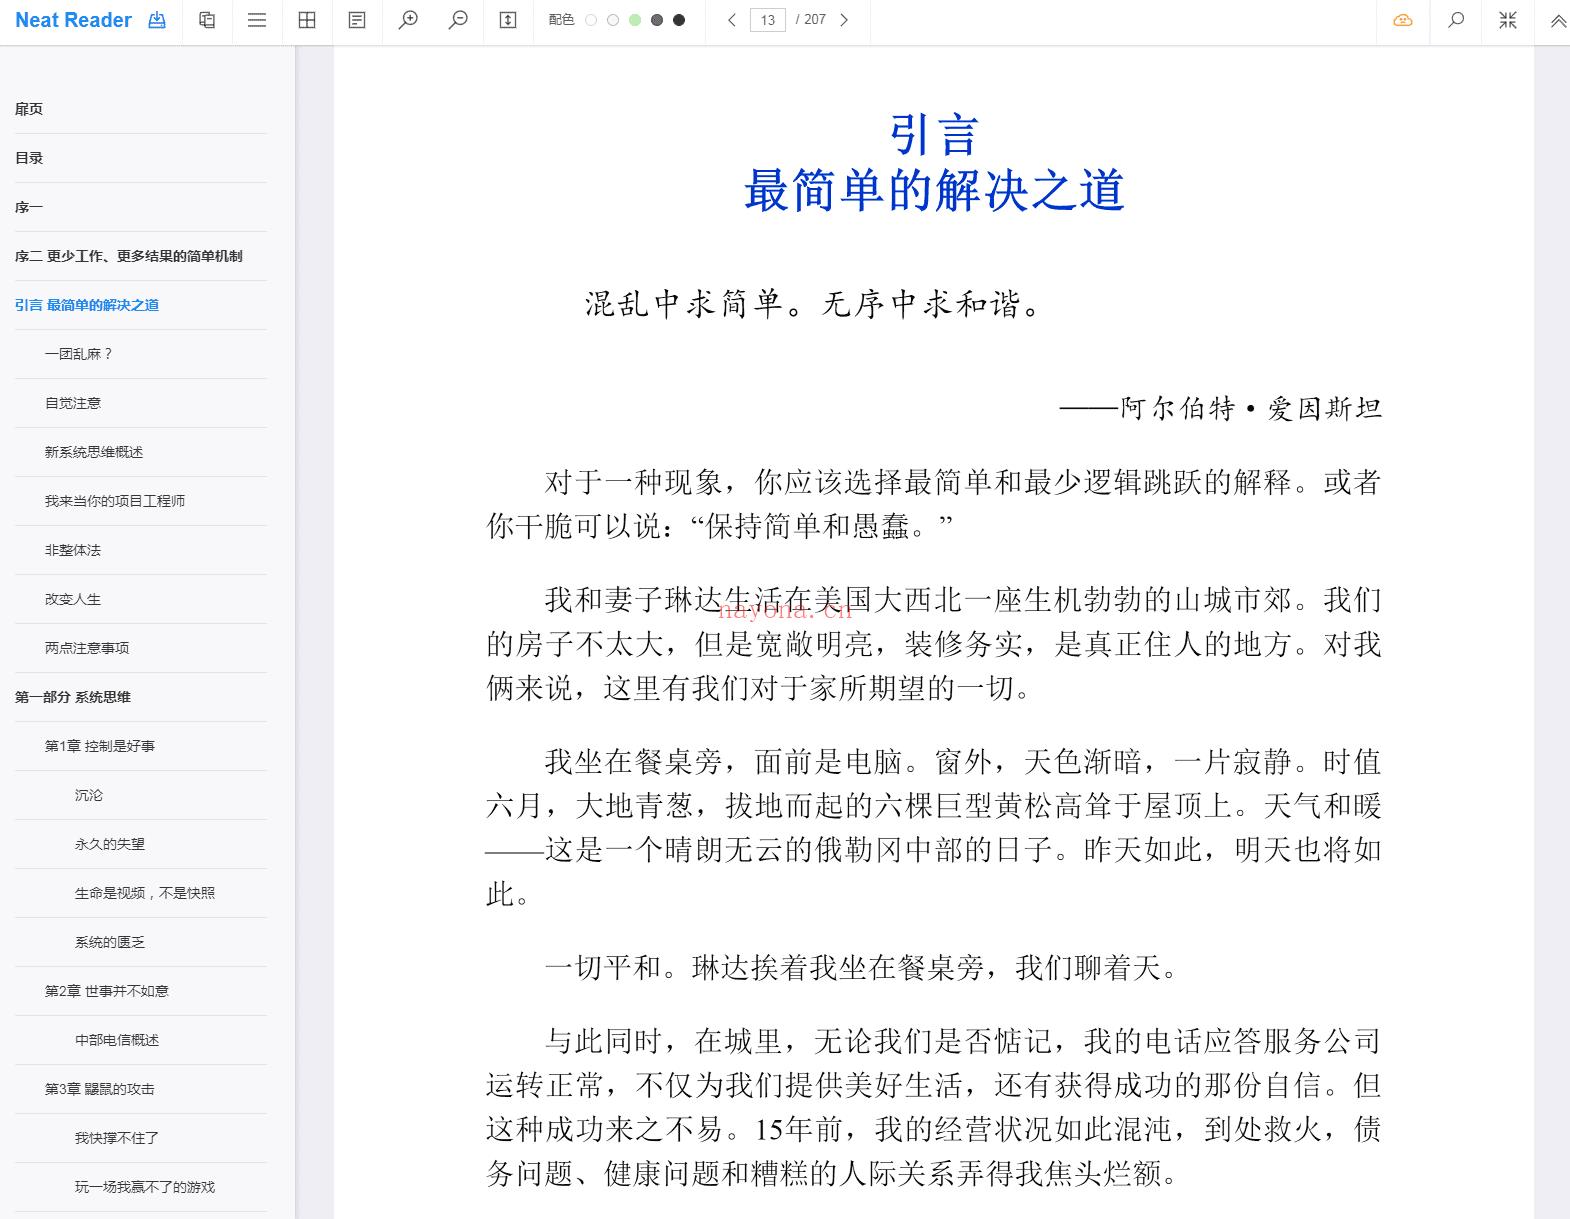This screenshot has height=1219, width=1570.
Task: Click the orange cloud sync icon
Action: point(1403,20)
